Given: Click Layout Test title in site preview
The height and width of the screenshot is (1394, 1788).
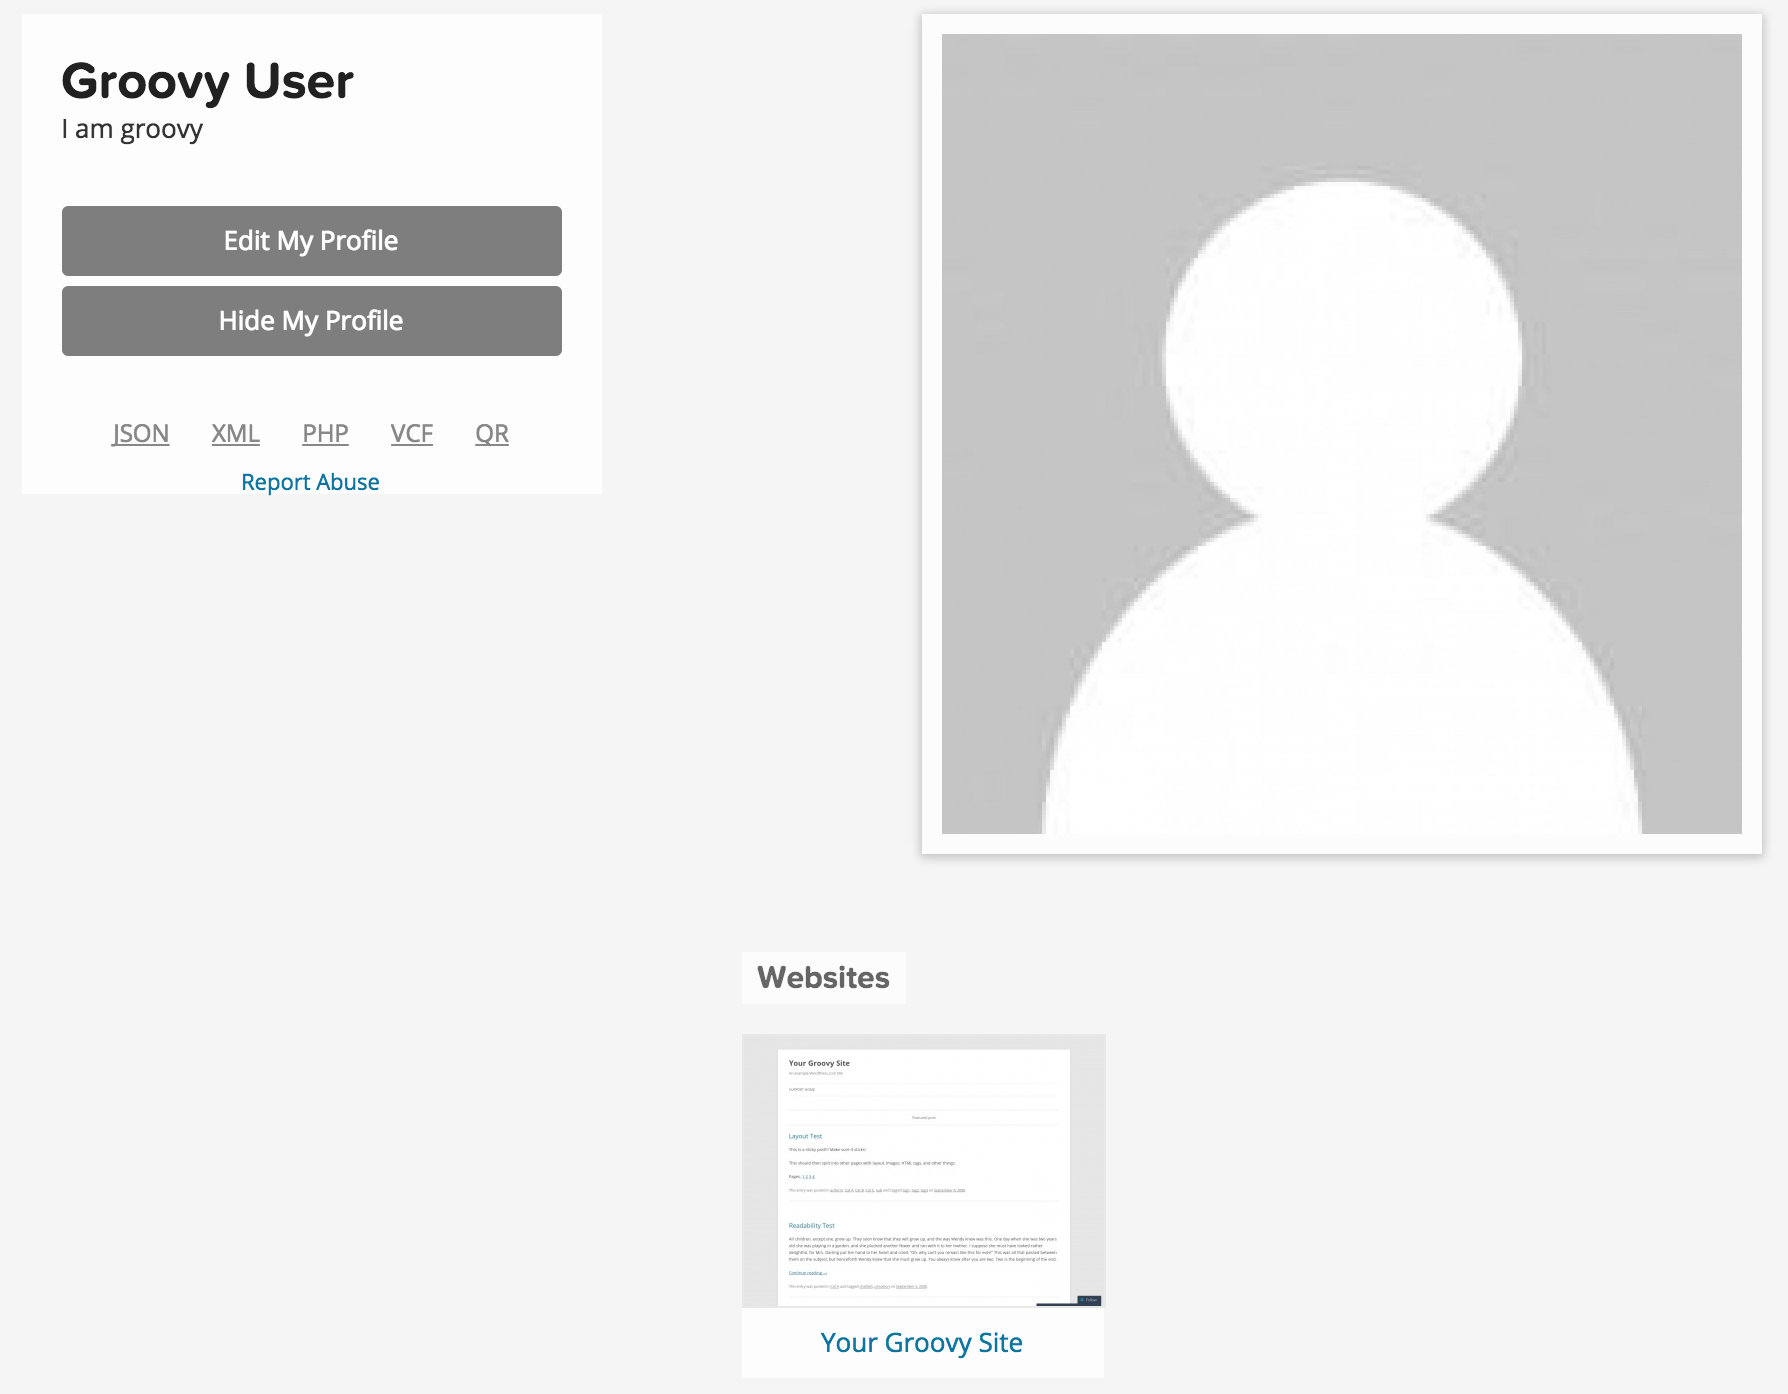Looking at the screenshot, I should [805, 1136].
